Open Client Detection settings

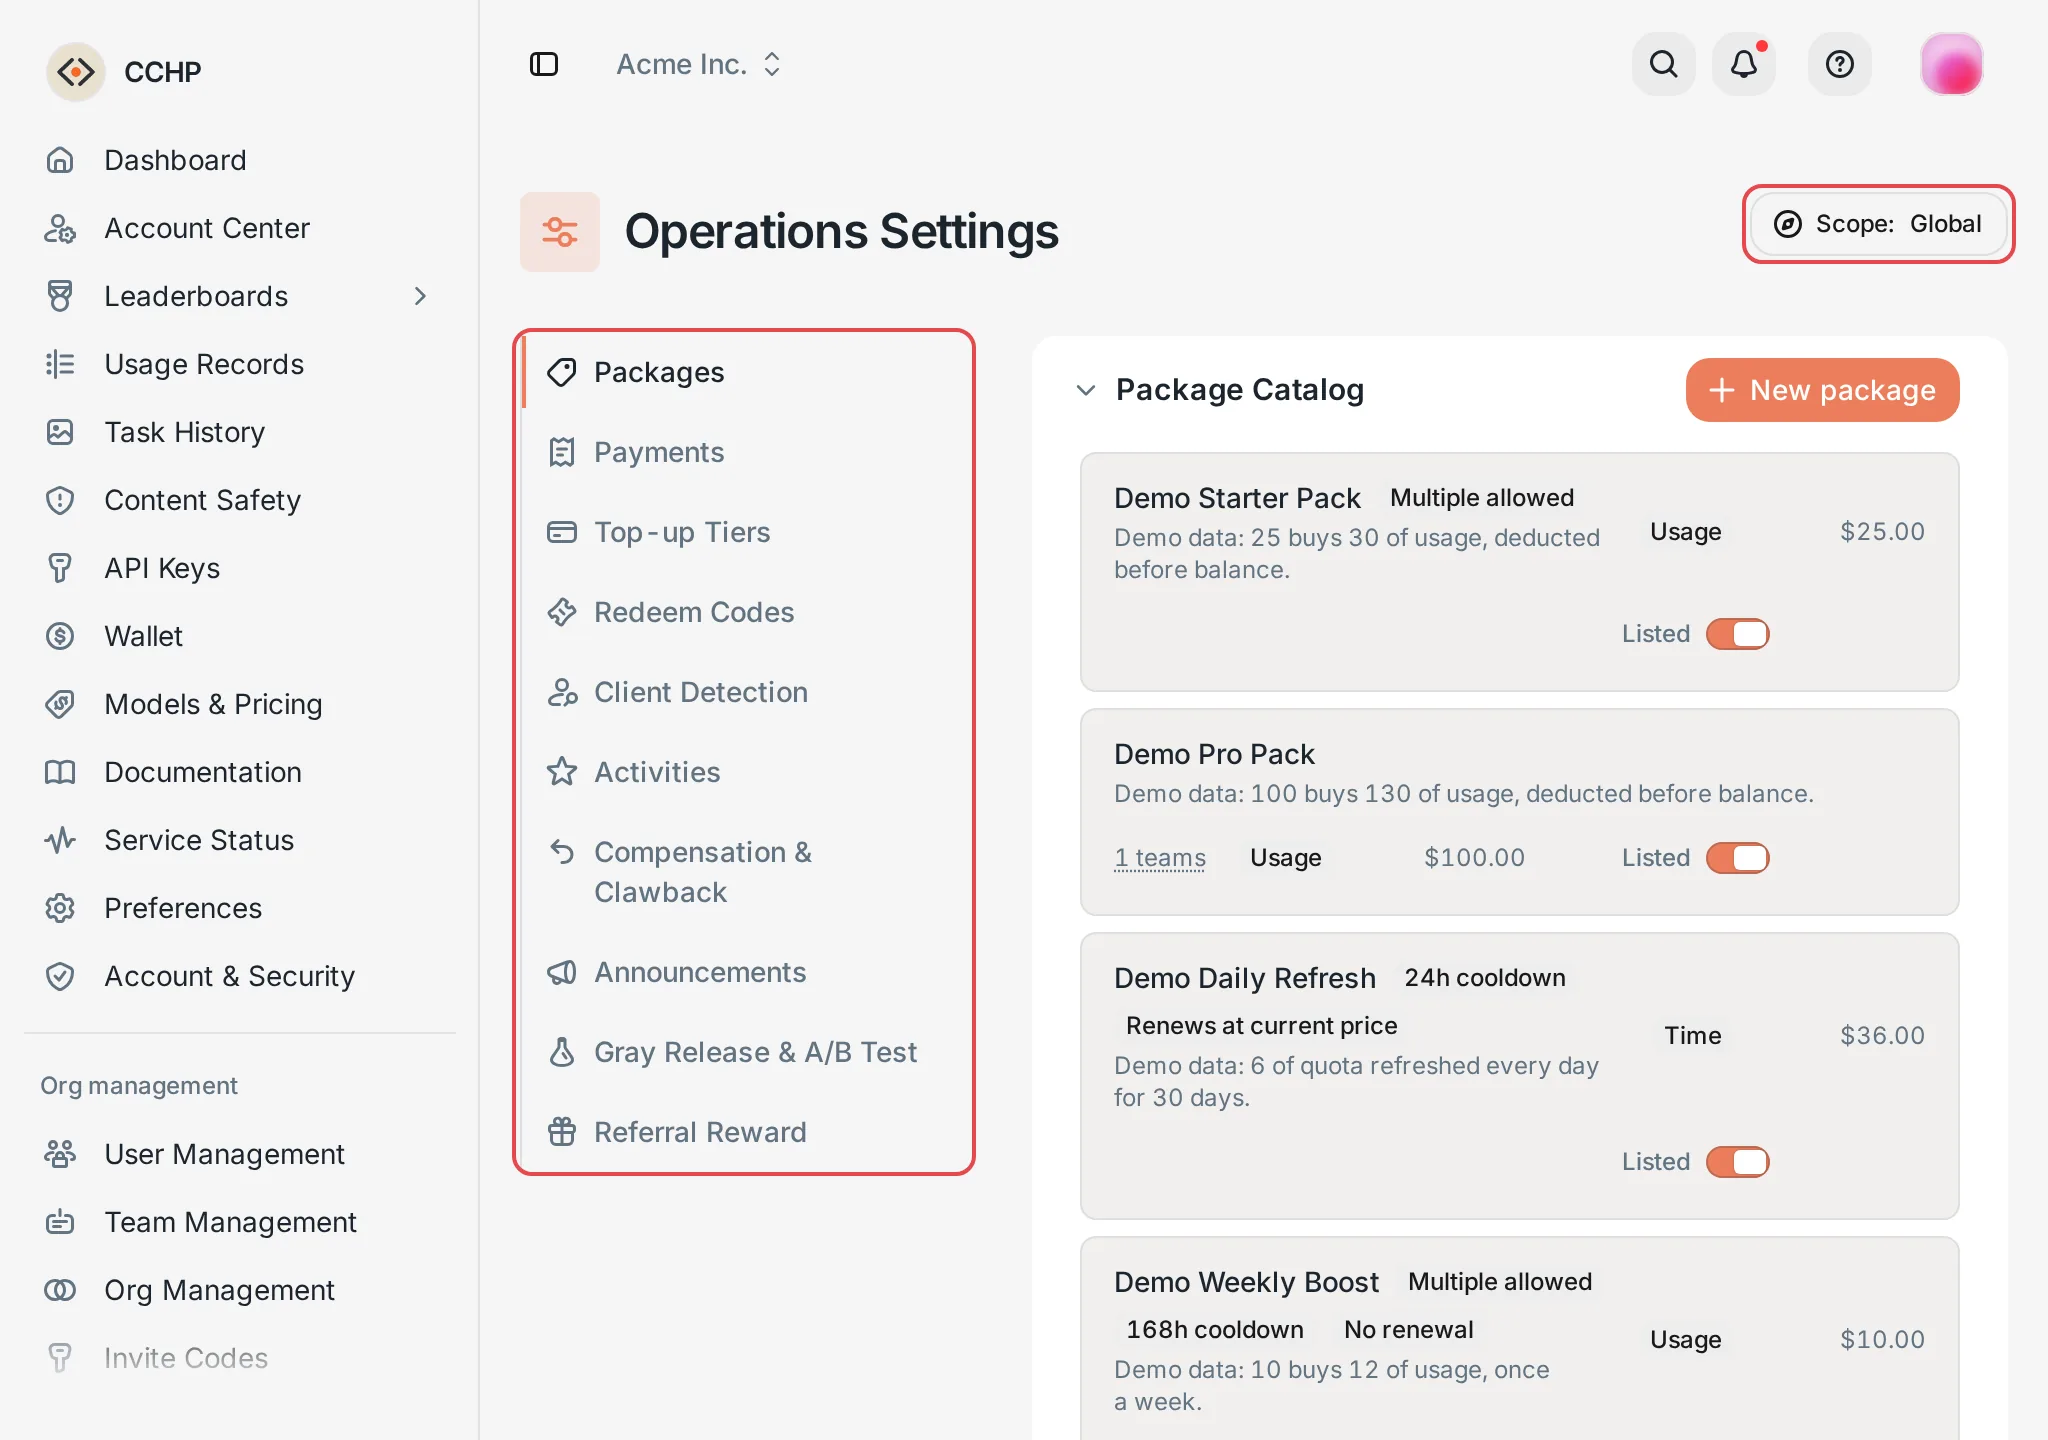[x=745, y=692]
